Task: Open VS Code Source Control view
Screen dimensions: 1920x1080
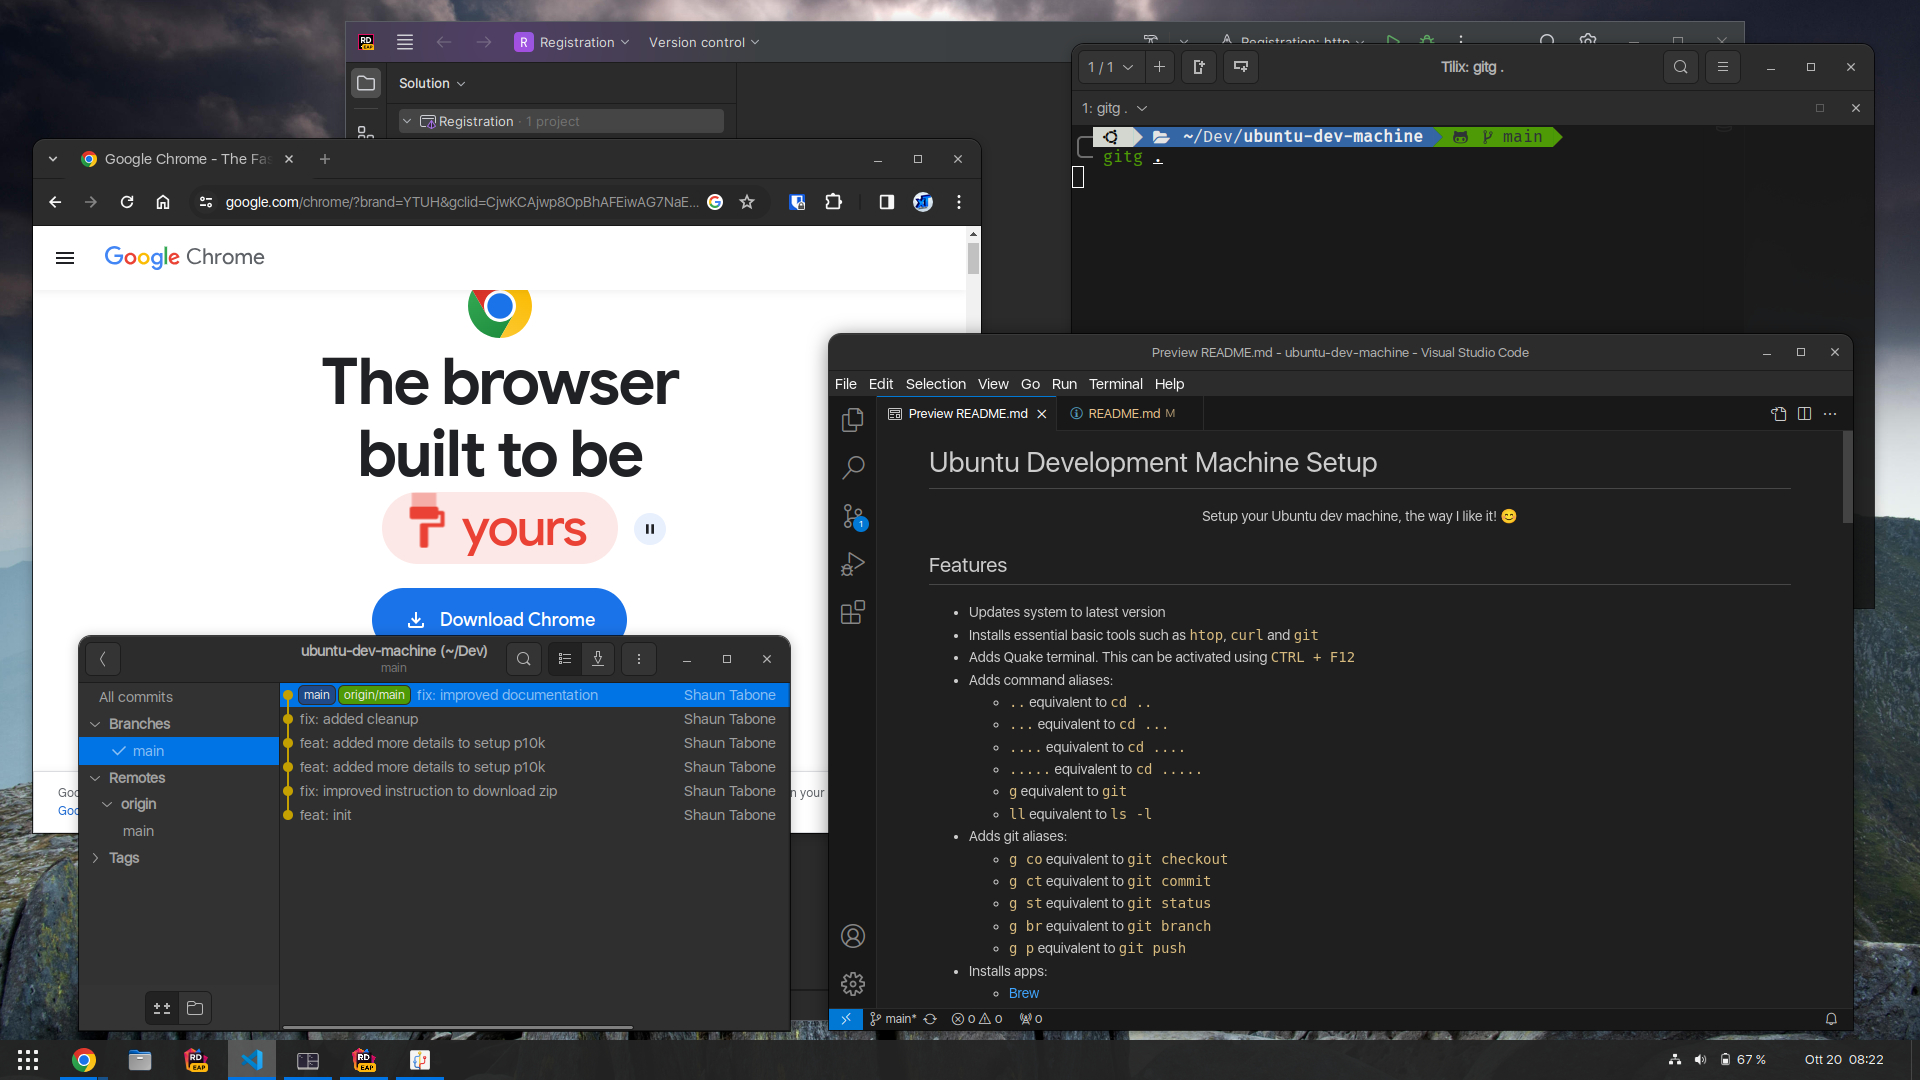Action: [853, 516]
